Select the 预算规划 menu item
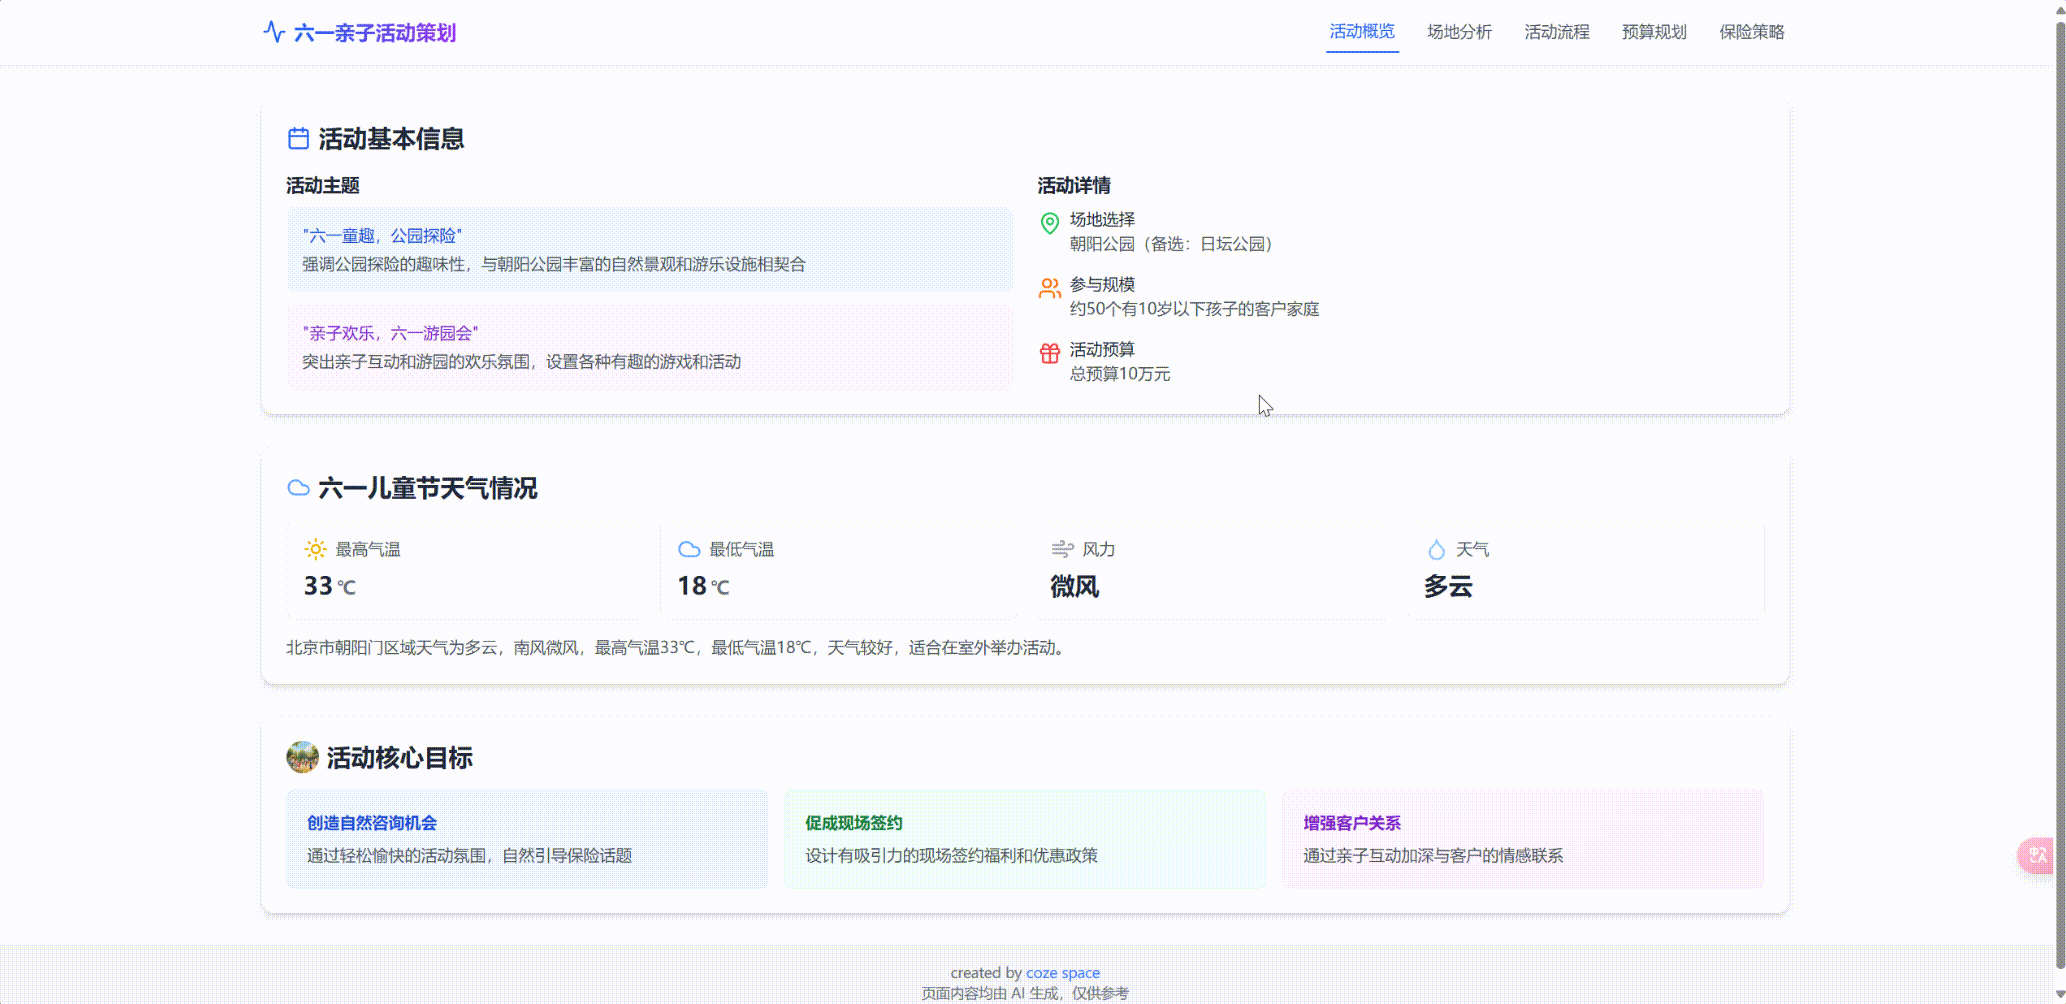This screenshot has height=1004, width=2066. (x=1653, y=31)
